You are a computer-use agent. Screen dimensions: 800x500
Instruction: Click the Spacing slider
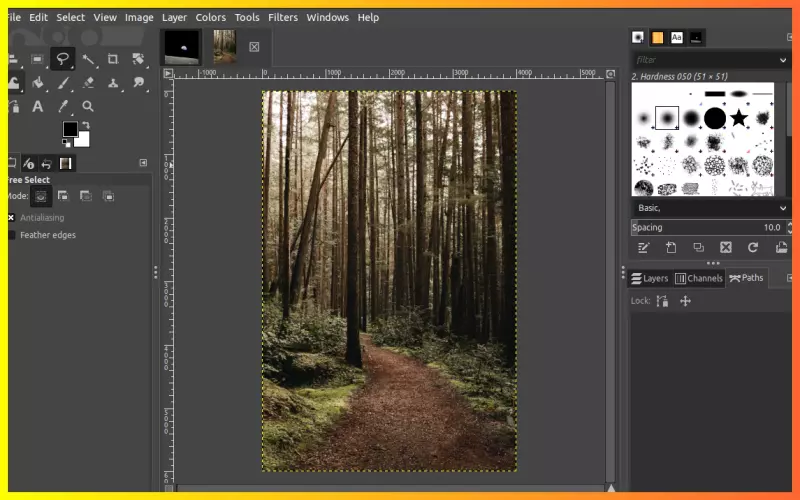(x=708, y=228)
